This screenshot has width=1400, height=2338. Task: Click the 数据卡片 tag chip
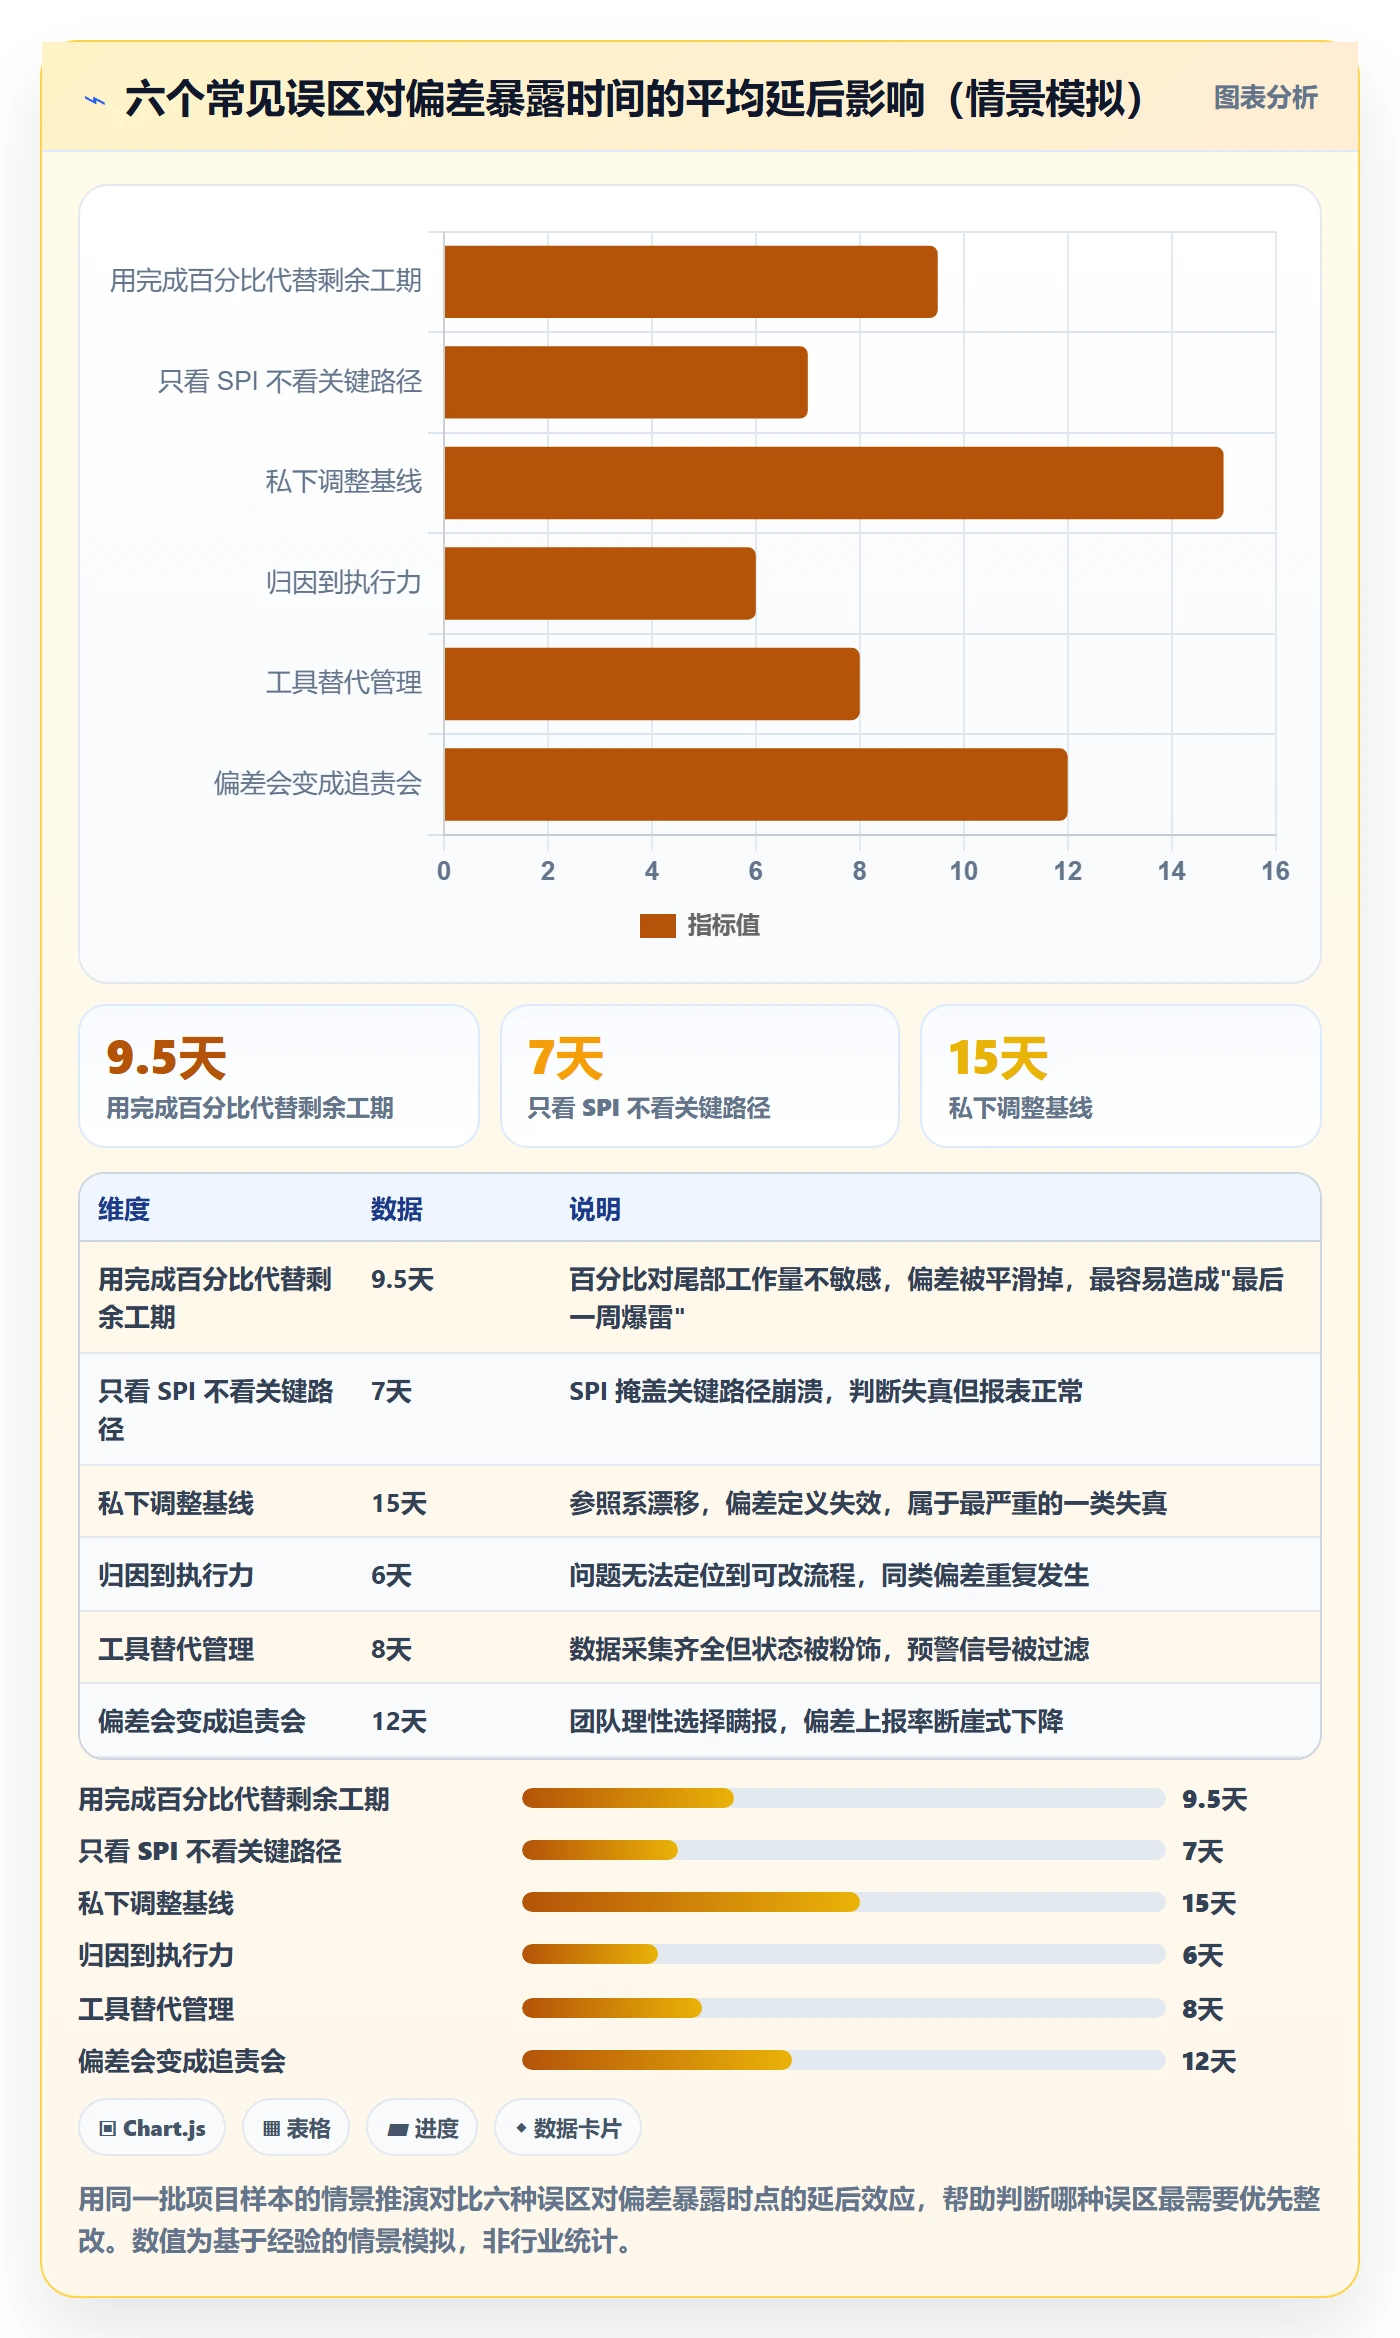pyautogui.click(x=568, y=2128)
